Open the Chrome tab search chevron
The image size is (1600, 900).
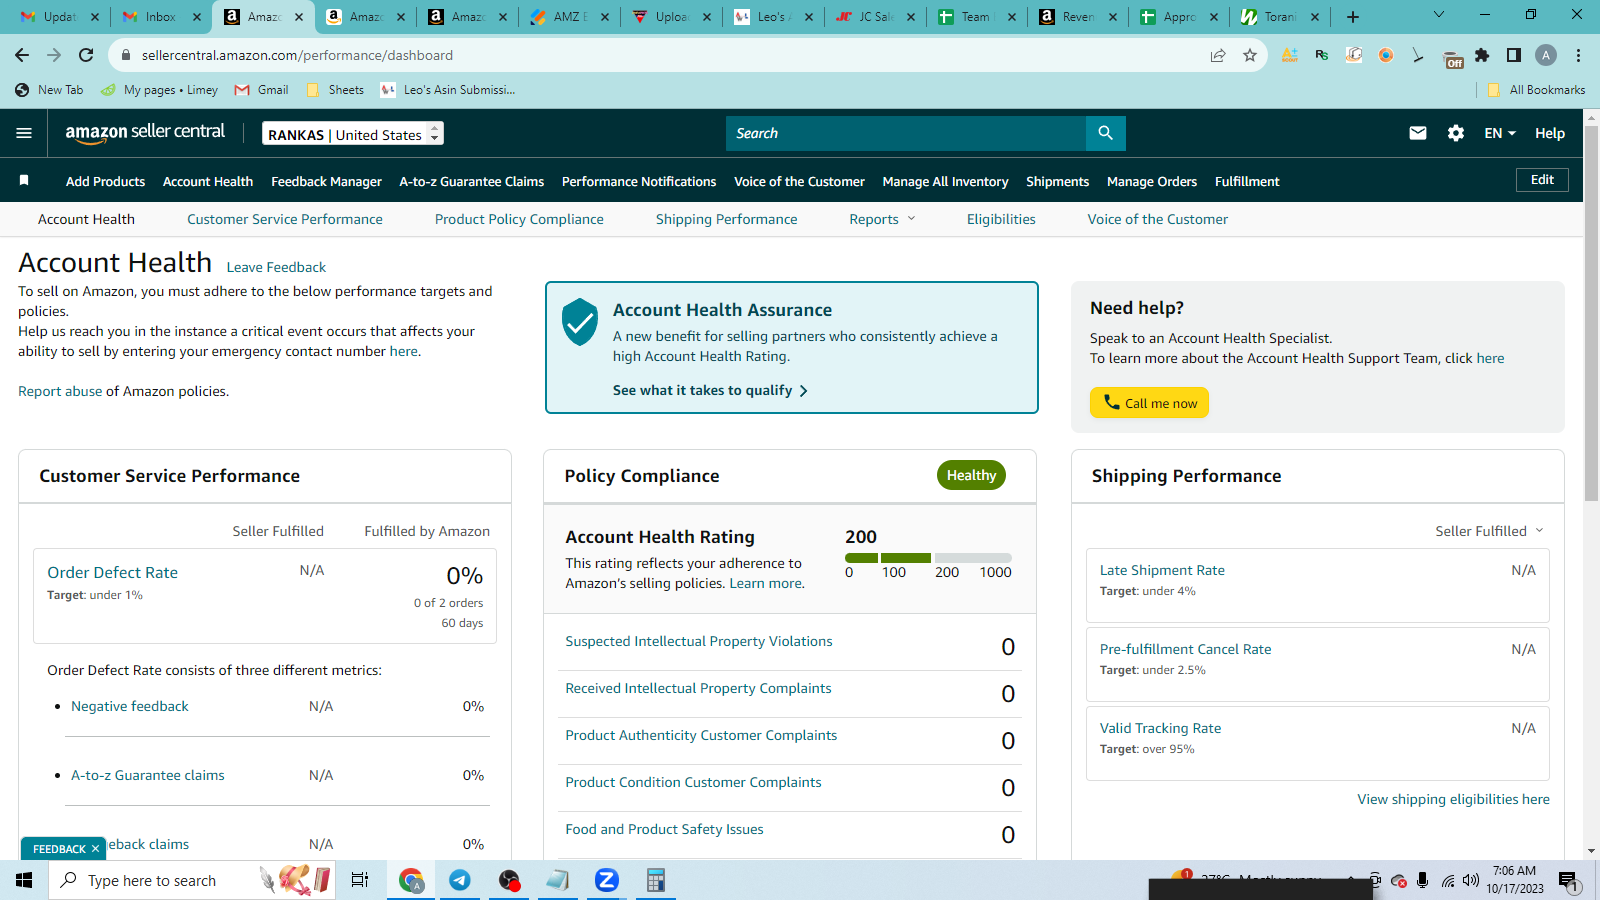(1439, 15)
